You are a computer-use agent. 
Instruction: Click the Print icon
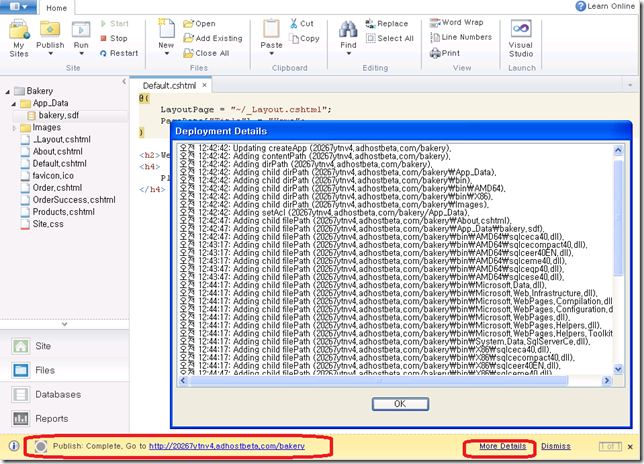coord(435,53)
